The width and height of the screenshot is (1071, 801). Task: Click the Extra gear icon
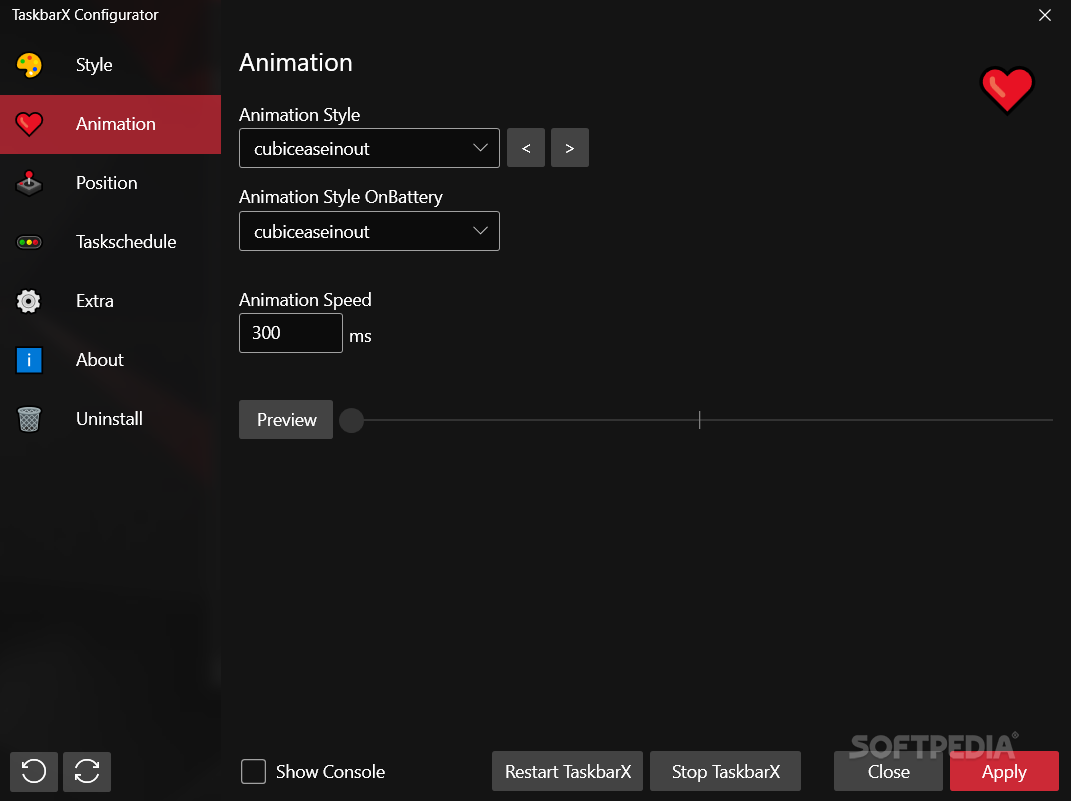pos(29,301)
